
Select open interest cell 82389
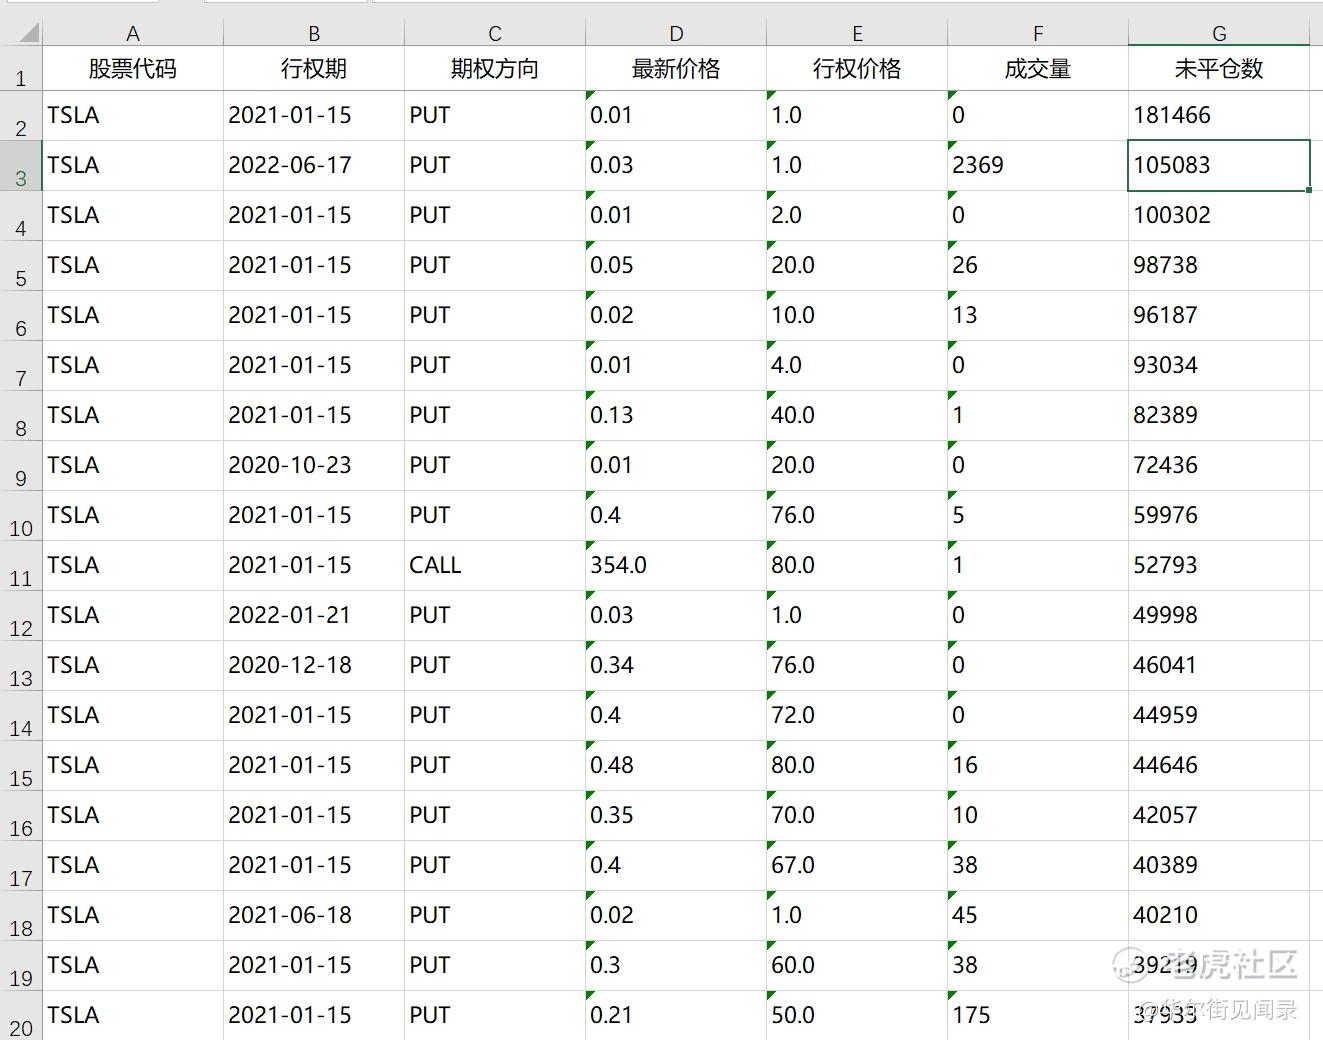[1218, 415]
